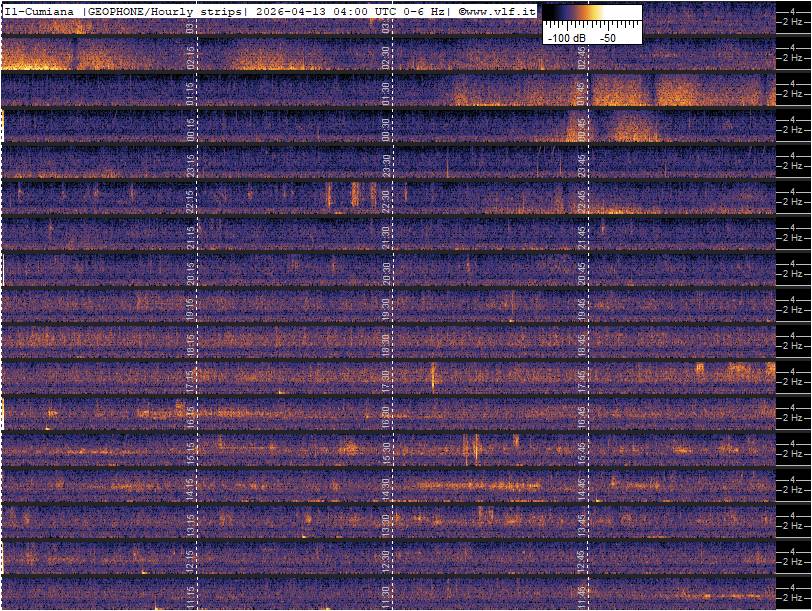Select the 17:30 time marker
Image resolution: width=812 pixels, height=611 pixels.
(x=387, y=381)
